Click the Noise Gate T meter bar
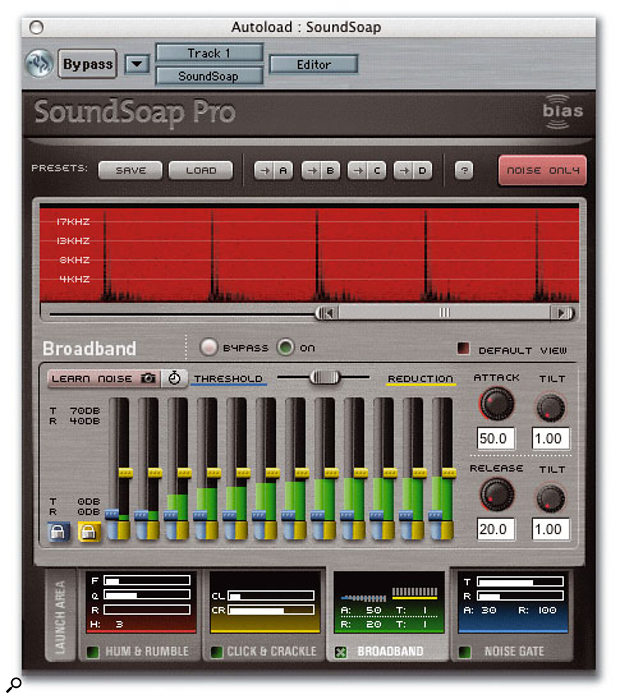The width and height of the screenshot is (620, 699). pyautogui.click(x=520, y=582)
